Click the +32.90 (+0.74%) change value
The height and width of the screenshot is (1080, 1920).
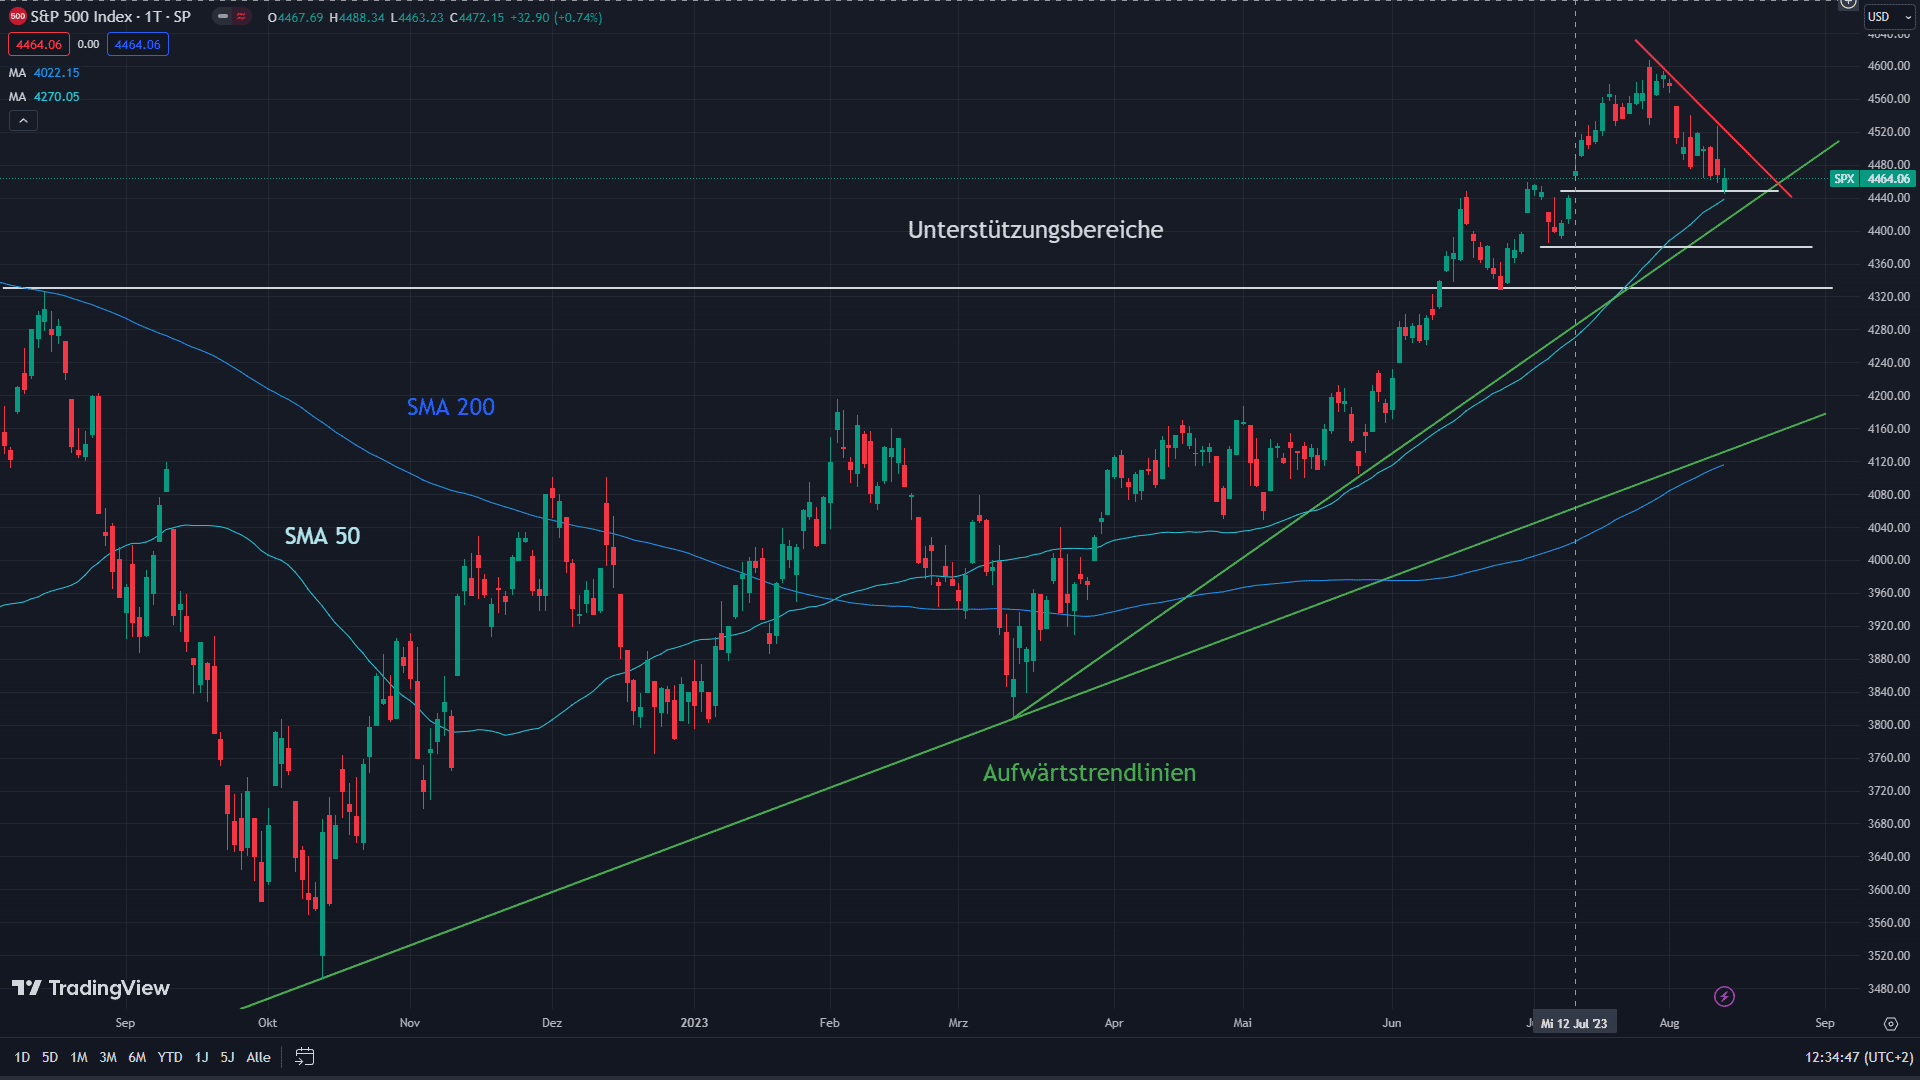556,18
